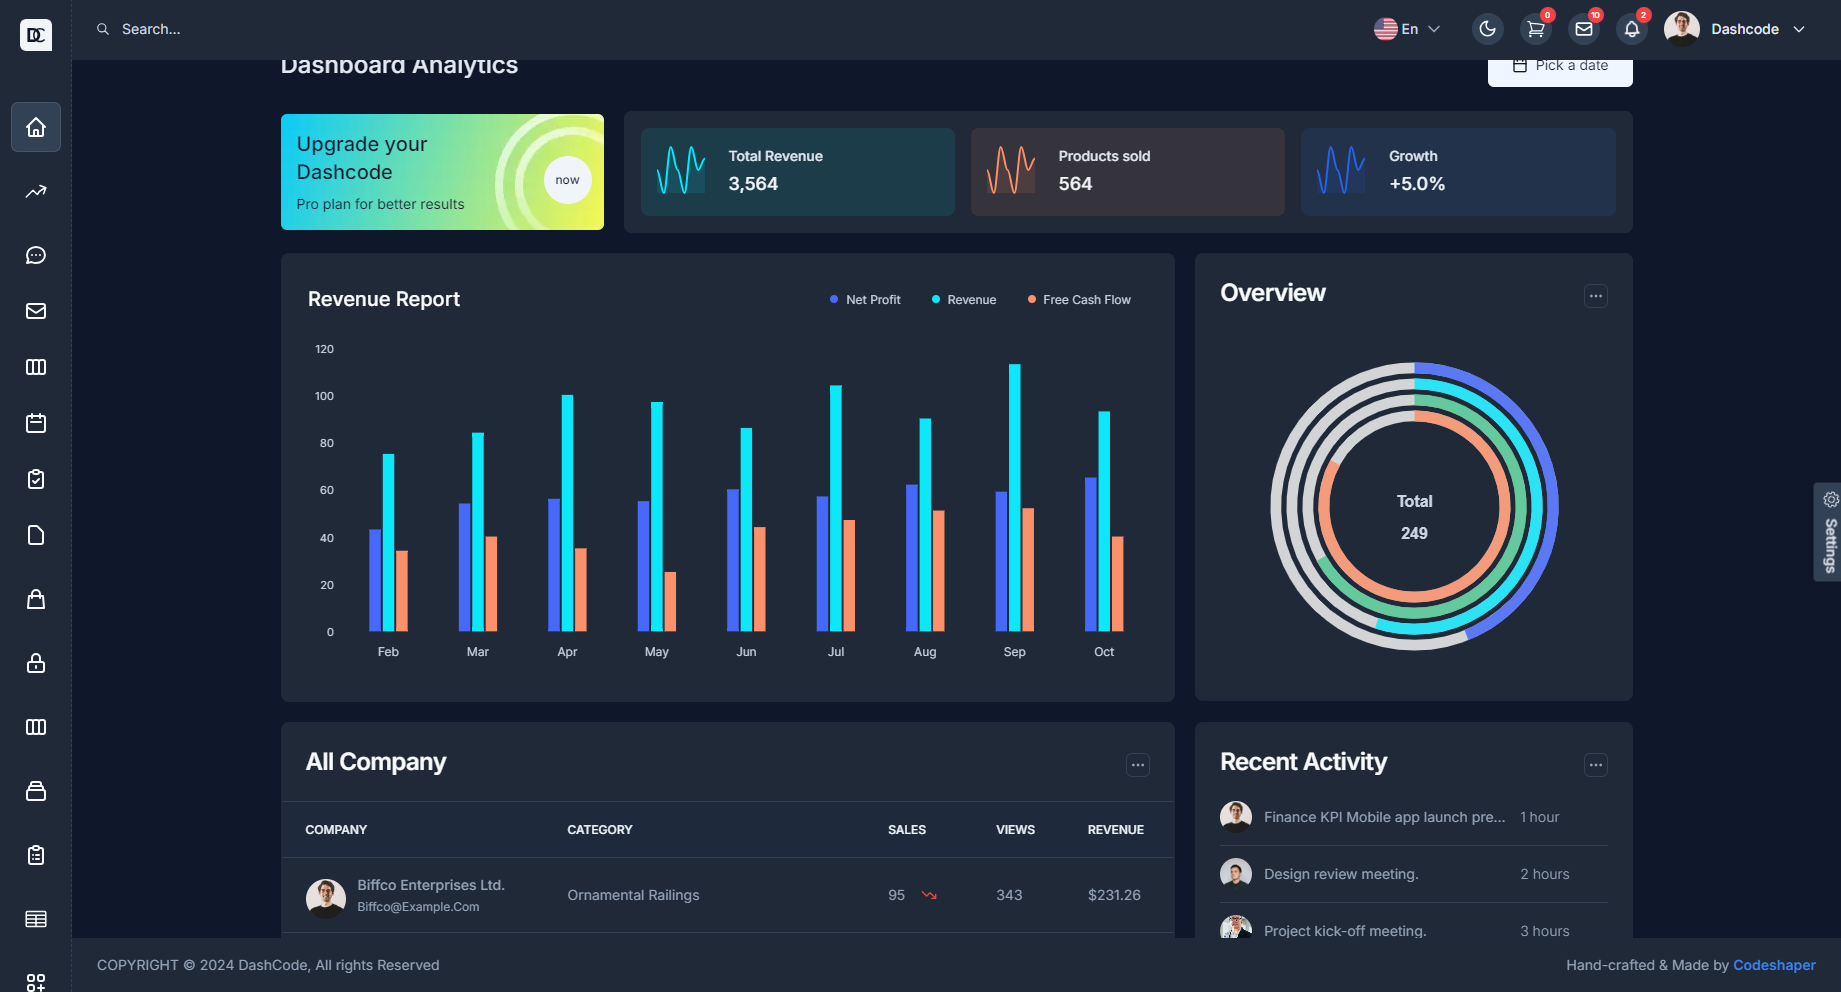Open the Recent Activity options menu
The width and height of the screenshot is (1841, 992).
click(1596, 765)
